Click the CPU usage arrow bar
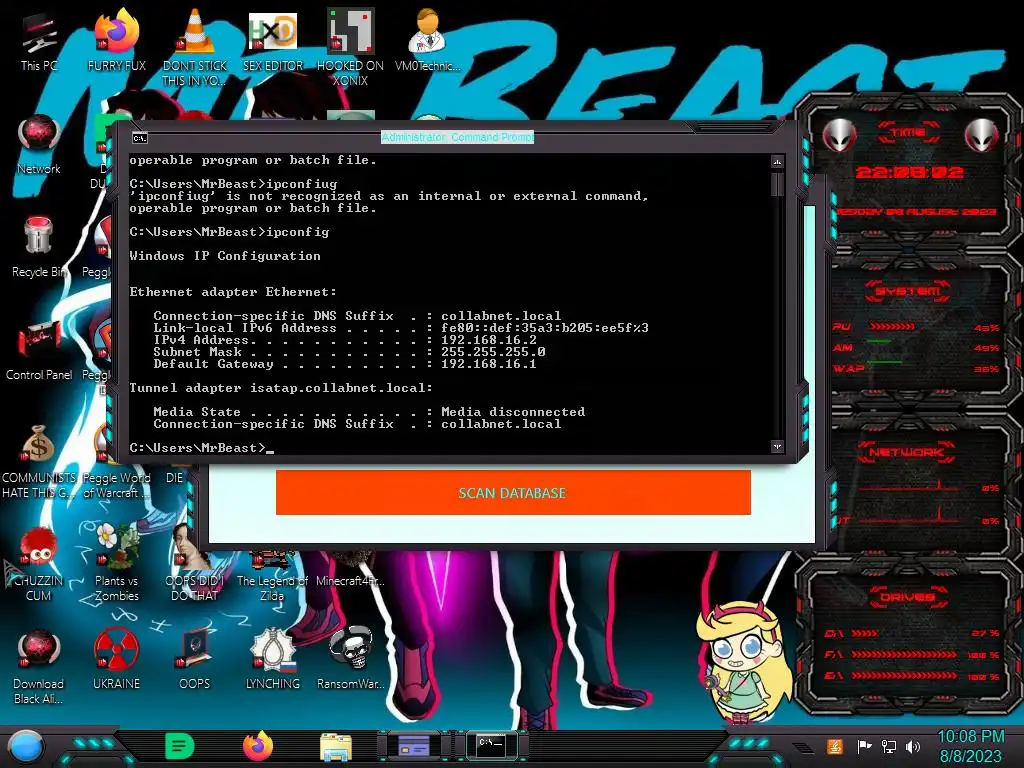The width and height of the screenshot is (1024, 768). pos(891,327)
